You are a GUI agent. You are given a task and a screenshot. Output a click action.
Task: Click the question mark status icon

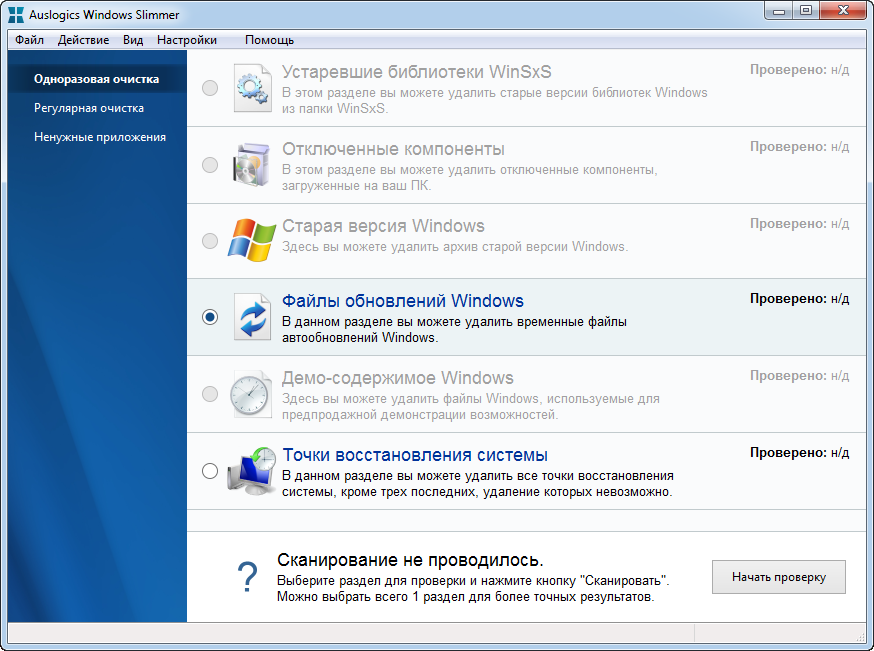(247, 577)
